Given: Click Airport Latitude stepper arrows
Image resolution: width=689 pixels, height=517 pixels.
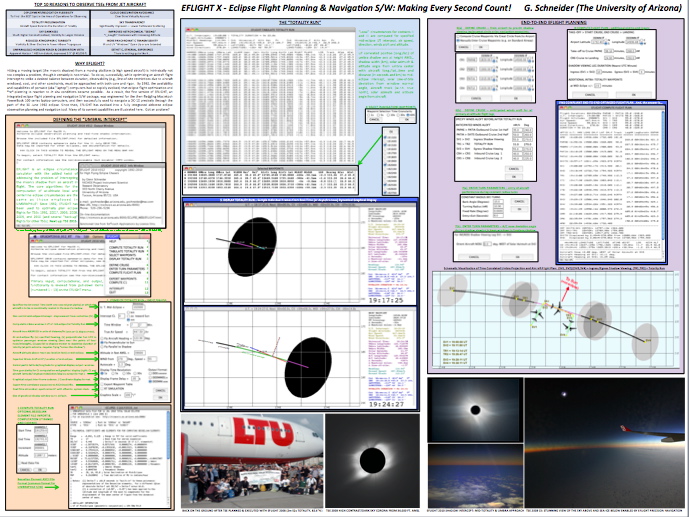Looking at the screenshot, I should tap(606, 42).
